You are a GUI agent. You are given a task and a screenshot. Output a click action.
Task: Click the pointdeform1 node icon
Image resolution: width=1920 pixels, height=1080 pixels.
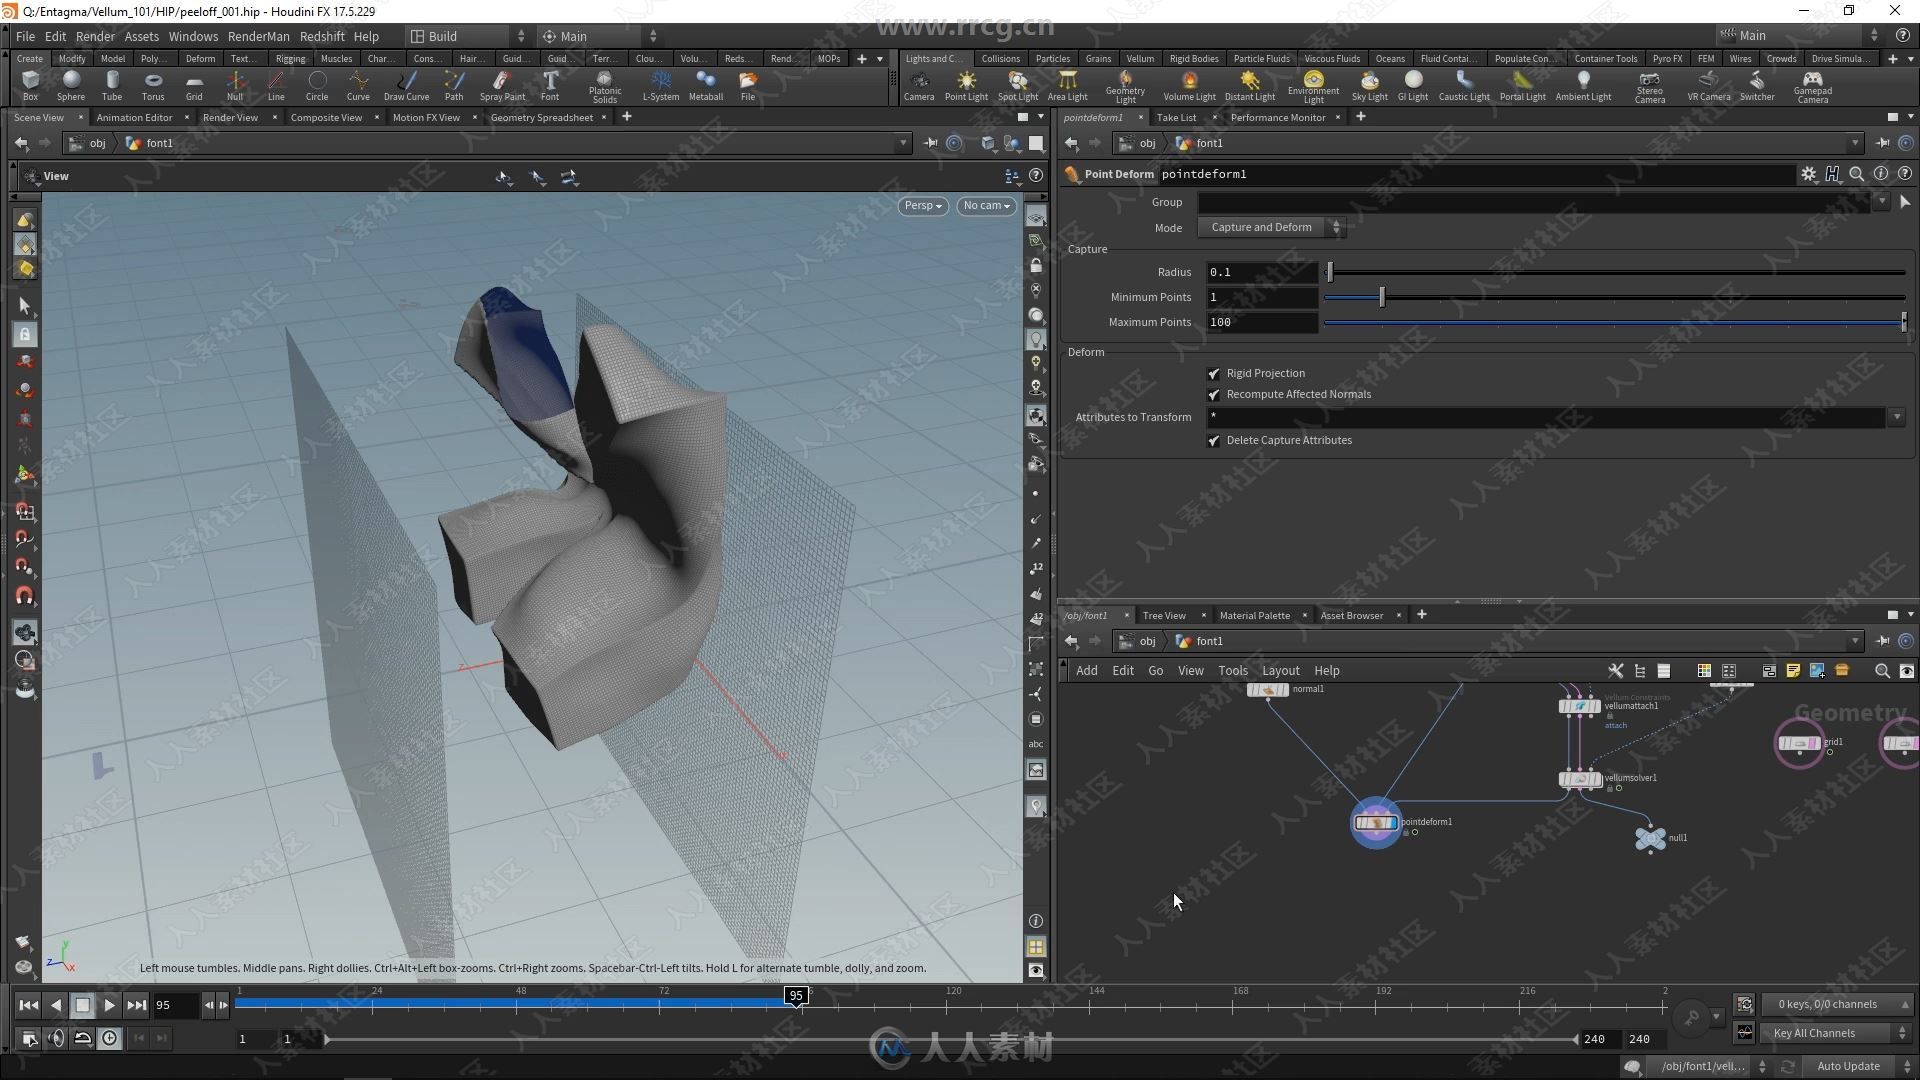point(1377,822)
